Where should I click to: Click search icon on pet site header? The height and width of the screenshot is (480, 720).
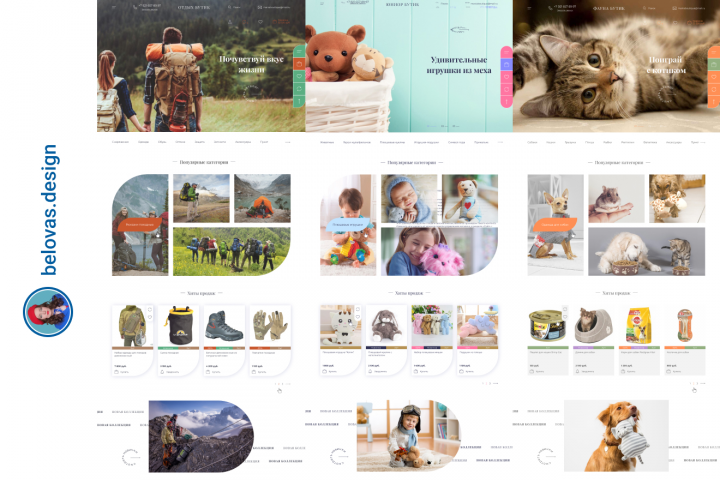645,8
